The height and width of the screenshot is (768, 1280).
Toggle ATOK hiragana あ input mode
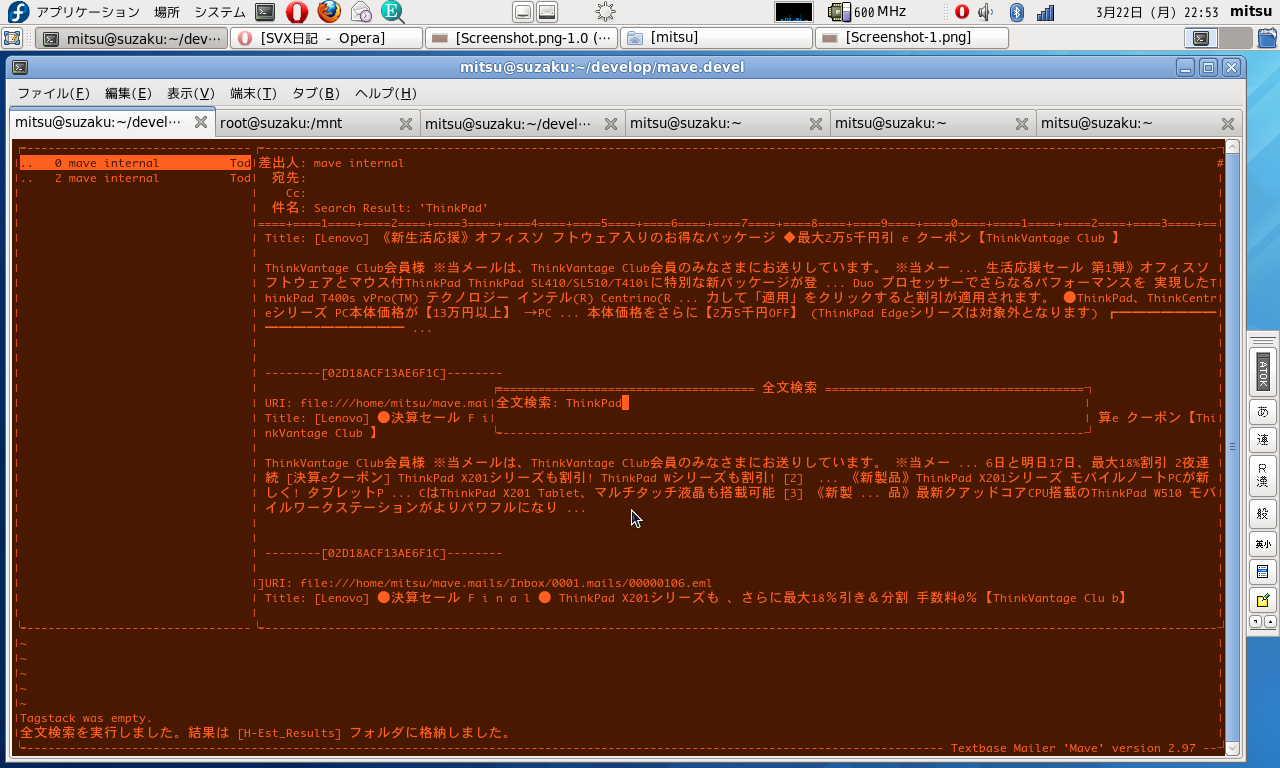pos(1262,412)
